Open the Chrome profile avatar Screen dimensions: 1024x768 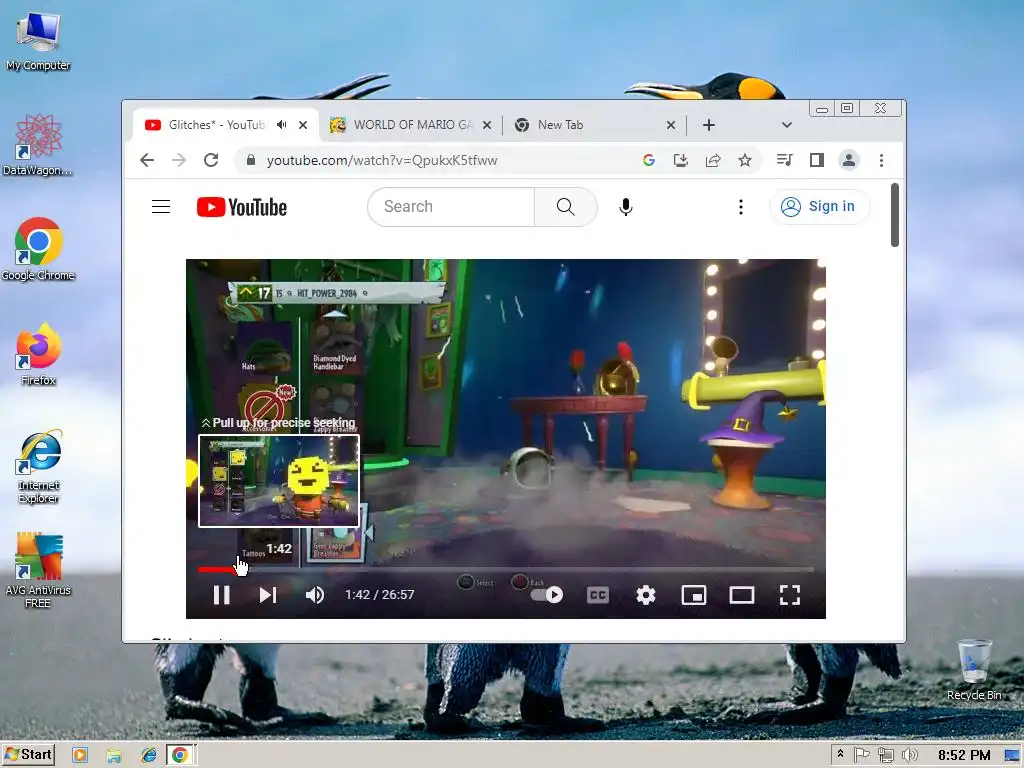[848, 160]
